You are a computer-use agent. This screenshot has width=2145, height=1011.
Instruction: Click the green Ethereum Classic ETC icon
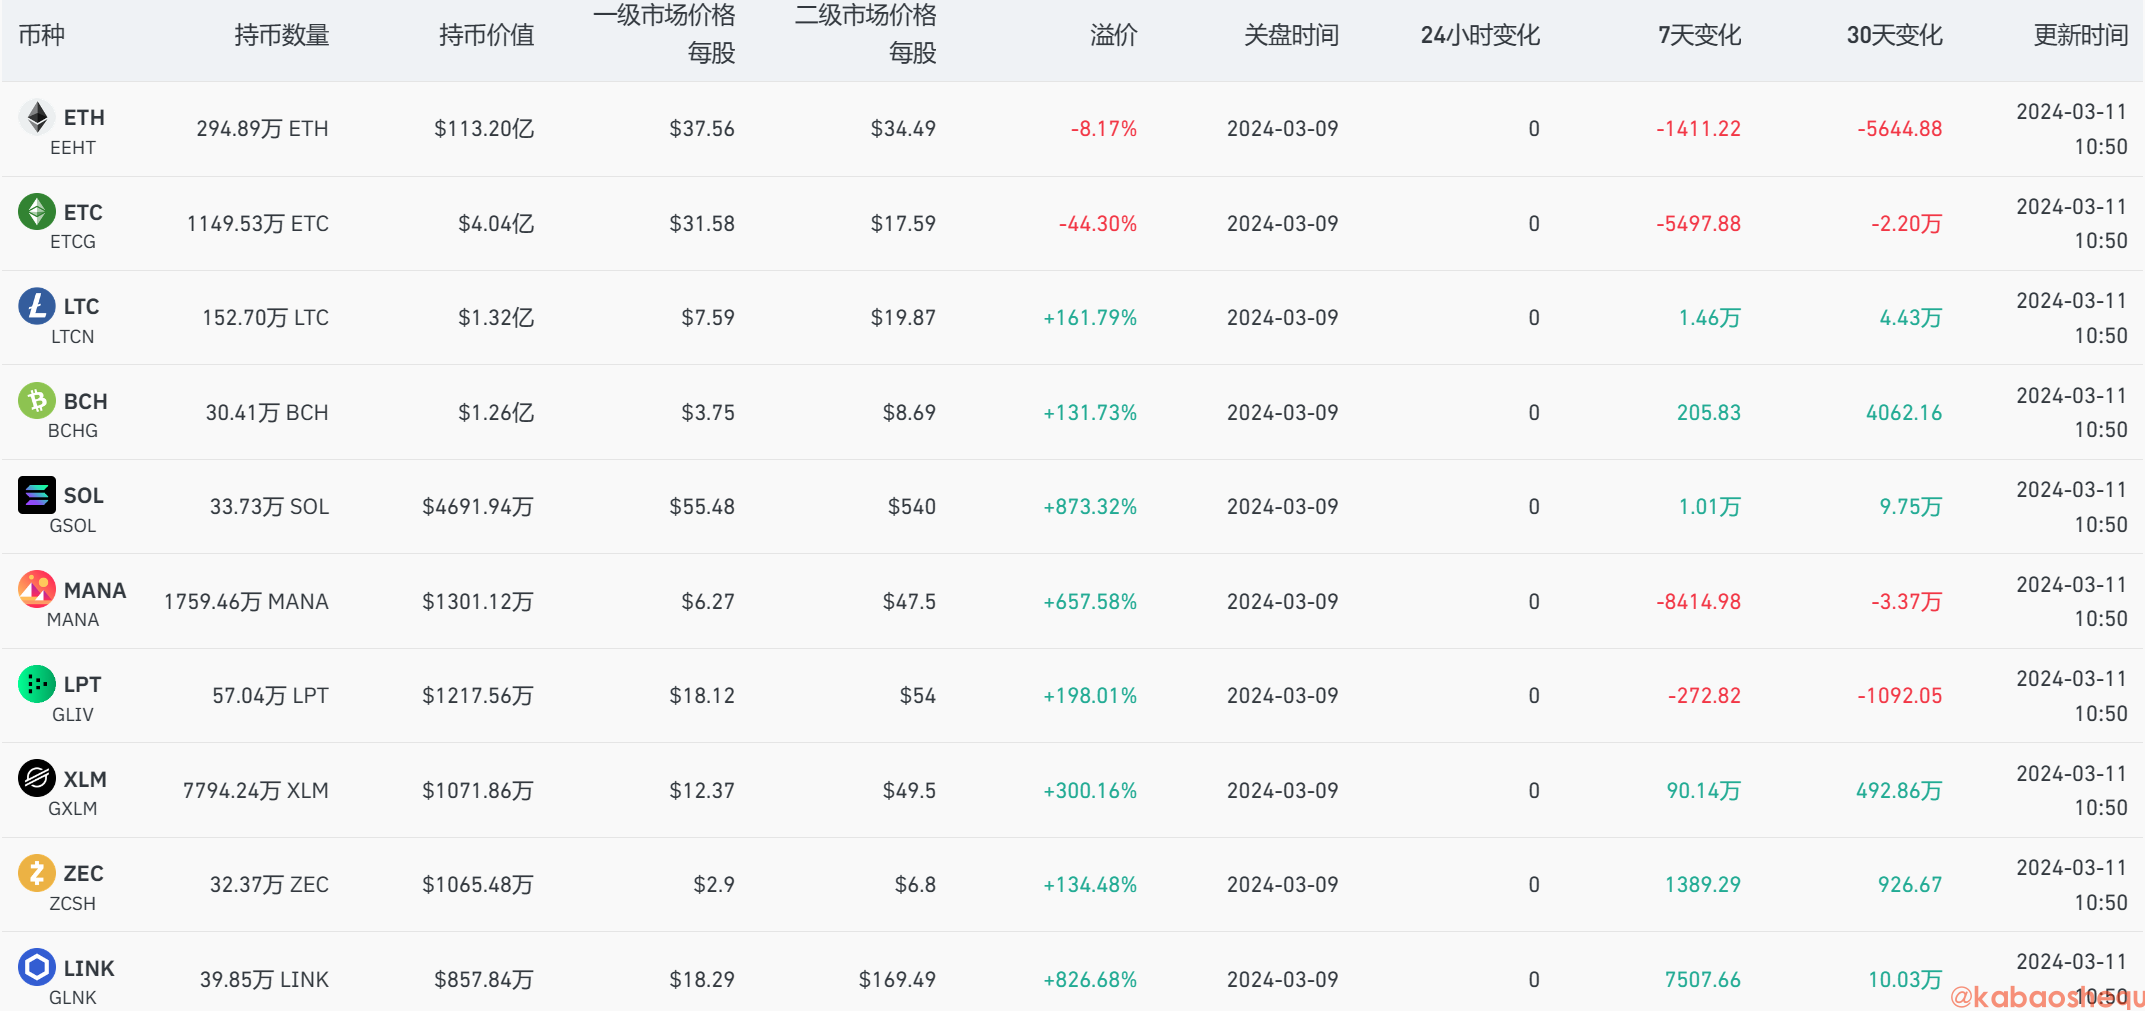point(37,212)
